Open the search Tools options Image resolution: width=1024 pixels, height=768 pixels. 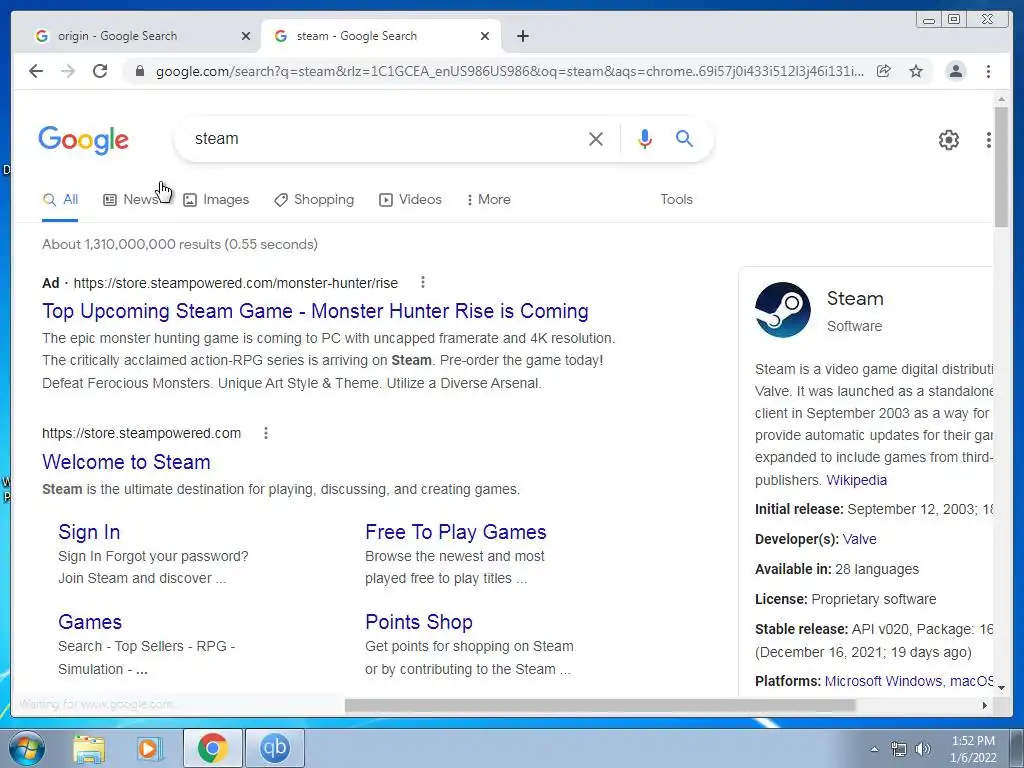point(676,199)
